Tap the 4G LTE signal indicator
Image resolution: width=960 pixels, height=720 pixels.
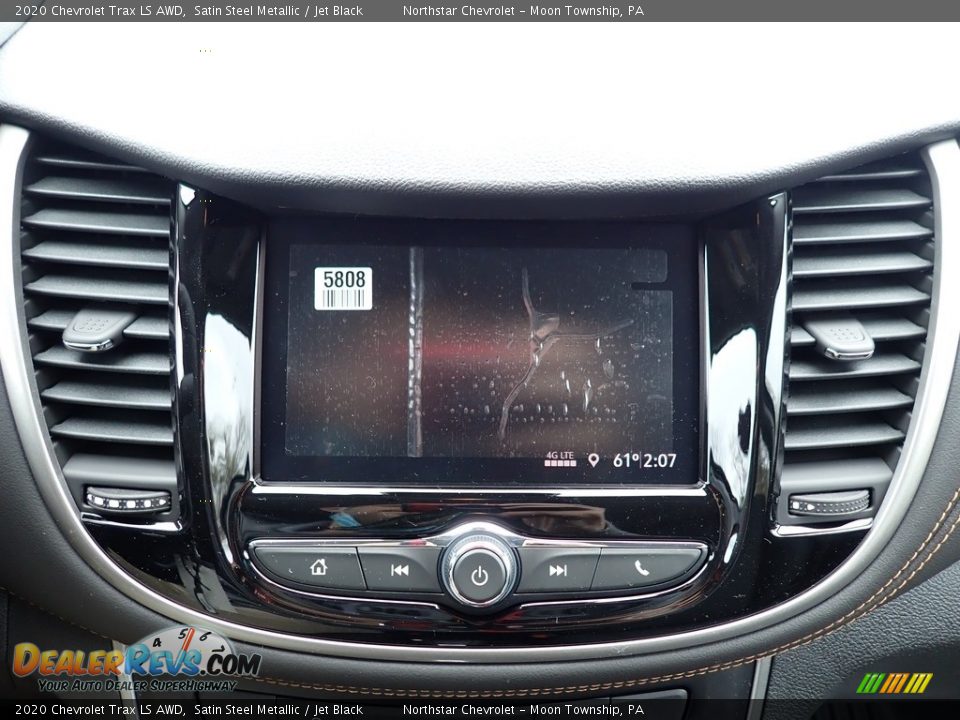click(x=560, y=459)
